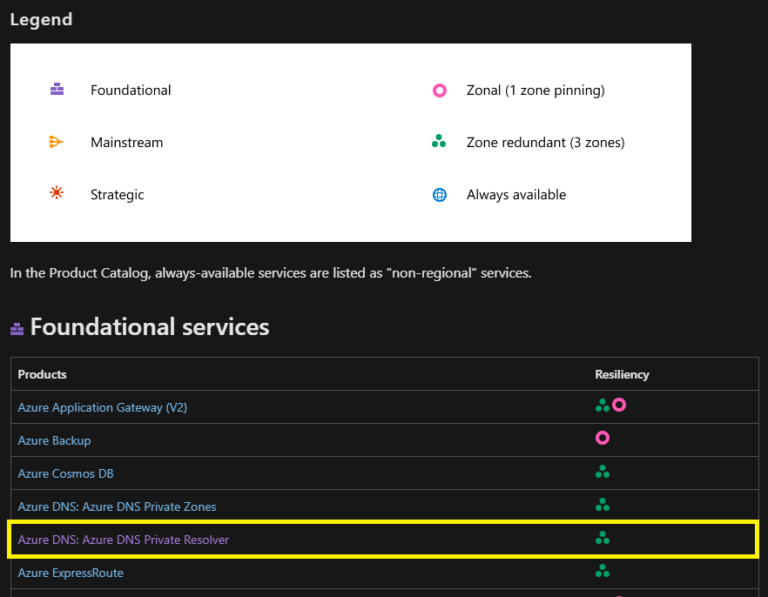
Task: Click the Foundational legend icon
Action: (57, 90)
